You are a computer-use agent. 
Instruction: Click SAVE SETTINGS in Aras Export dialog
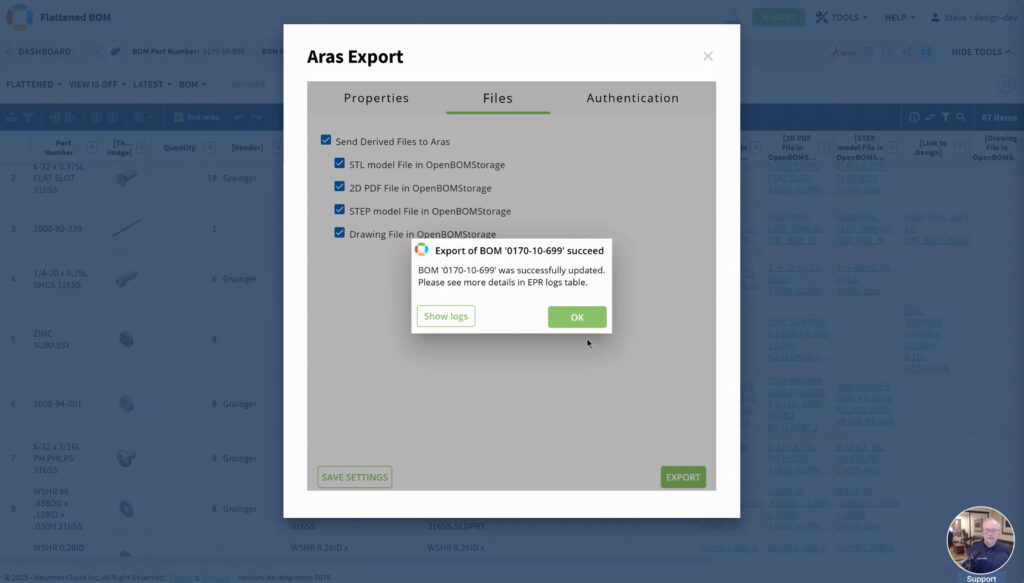coord(355,477)
